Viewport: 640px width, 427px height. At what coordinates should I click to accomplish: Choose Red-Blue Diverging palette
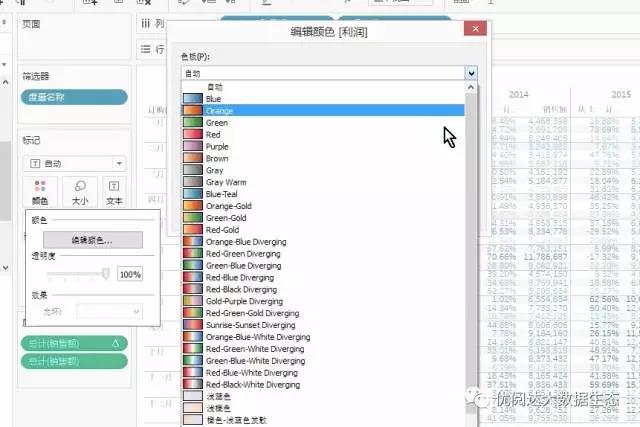click(323, 277)
